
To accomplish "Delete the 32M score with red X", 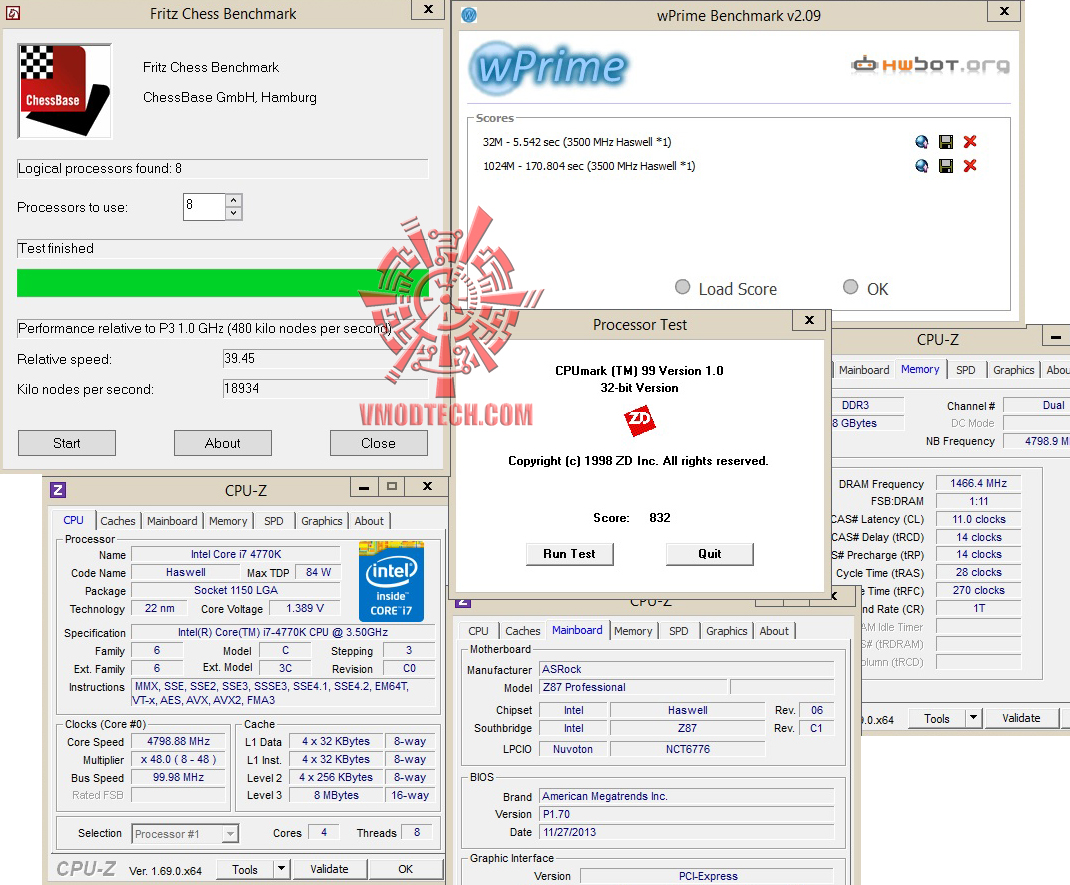I will pos(970,142).
